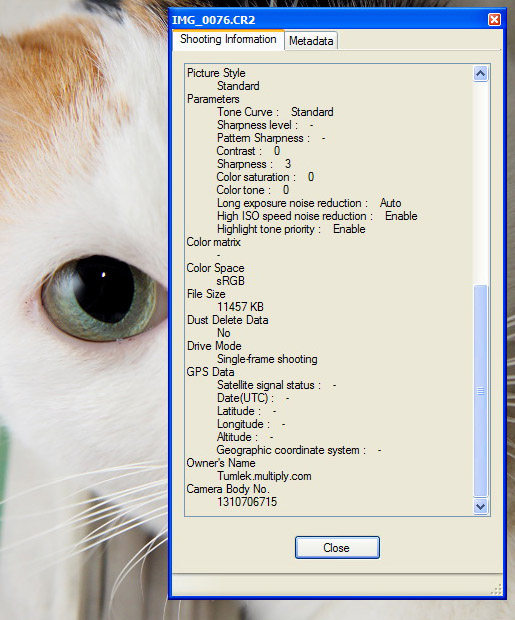The image size is (515, 620).
Task: Select the High ISO speed noise reduction line
Action: point(317,216)
